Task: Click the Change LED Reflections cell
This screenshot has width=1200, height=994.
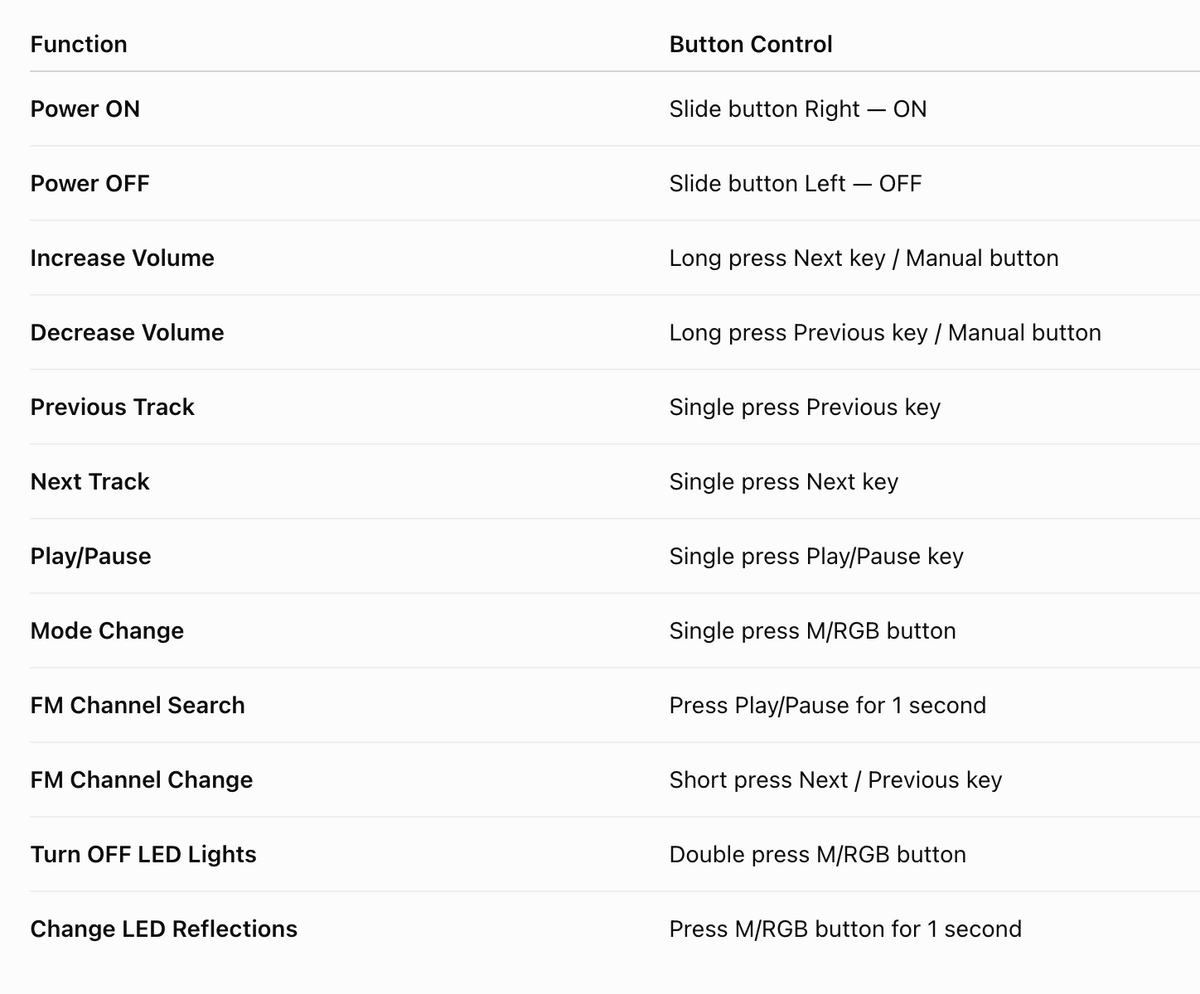Action: pos(164,929)
